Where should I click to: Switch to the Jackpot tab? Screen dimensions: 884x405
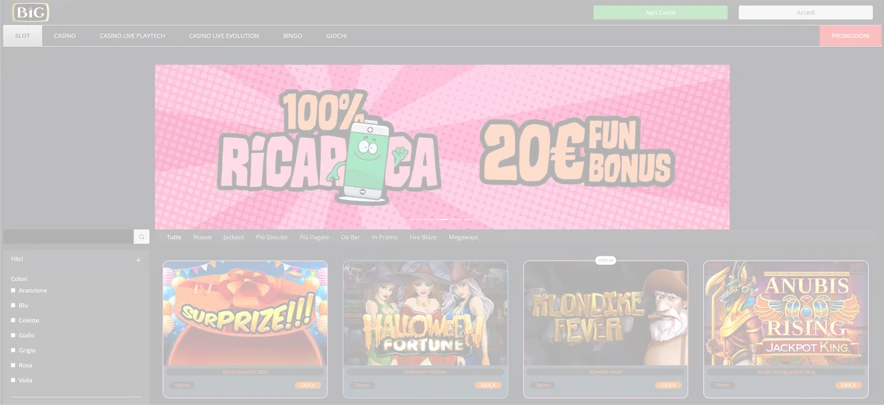tap(233, 237)
